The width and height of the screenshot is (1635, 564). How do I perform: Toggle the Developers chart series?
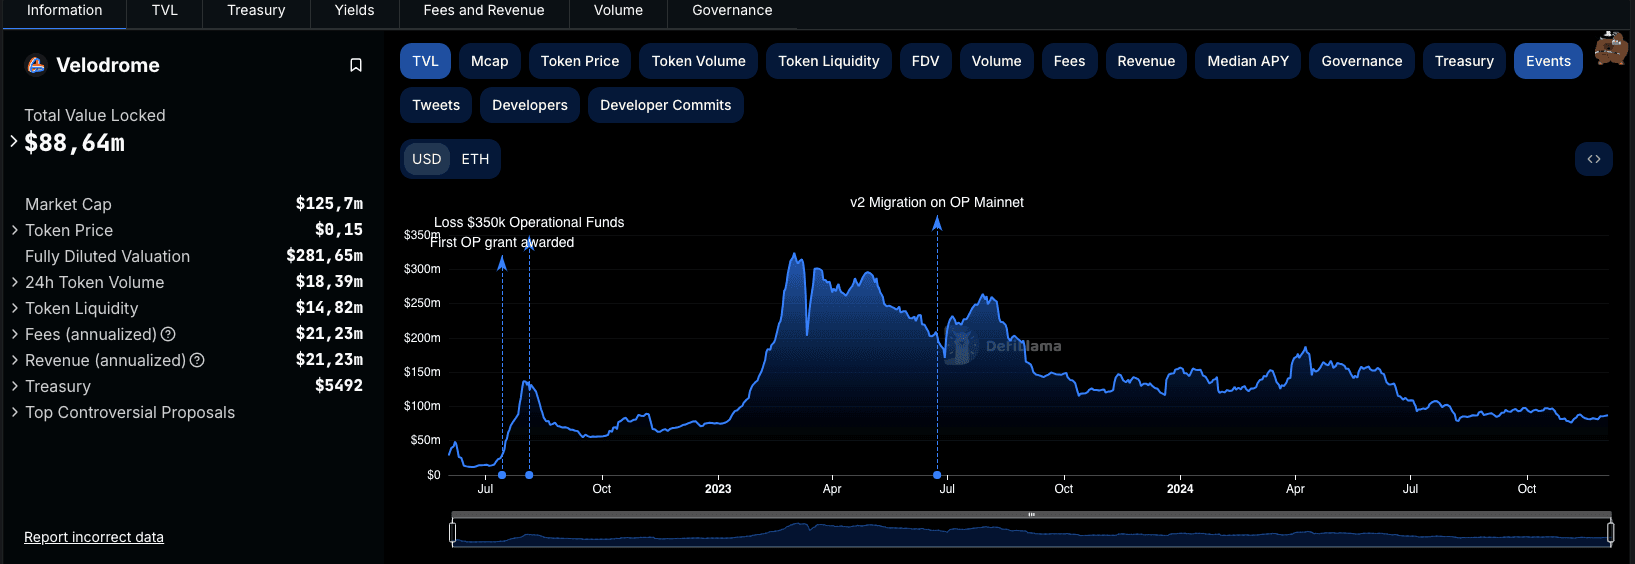530,105
